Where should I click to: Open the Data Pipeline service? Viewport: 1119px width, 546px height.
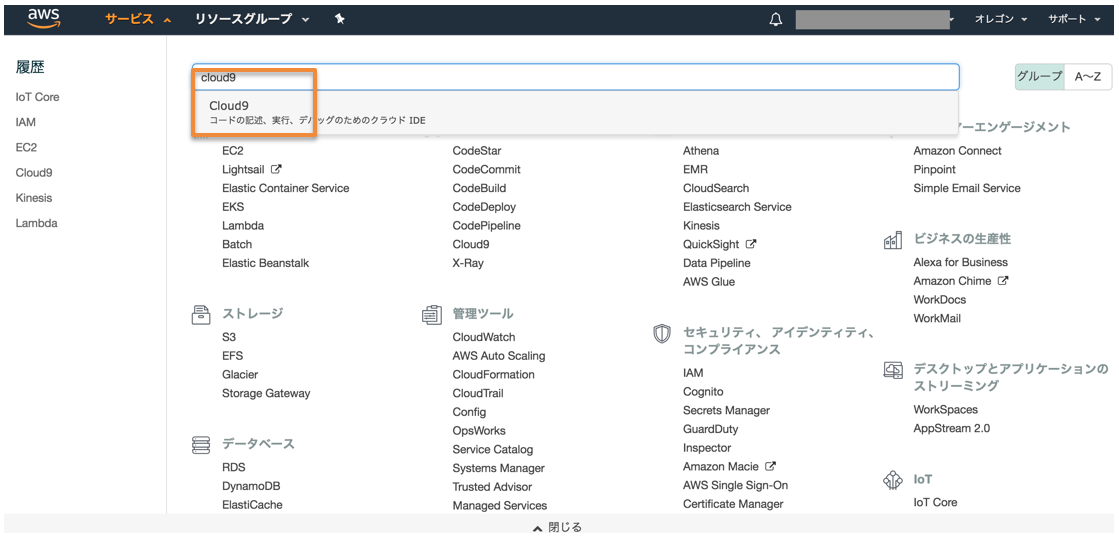pyautogui.click(x=717, y=263)
